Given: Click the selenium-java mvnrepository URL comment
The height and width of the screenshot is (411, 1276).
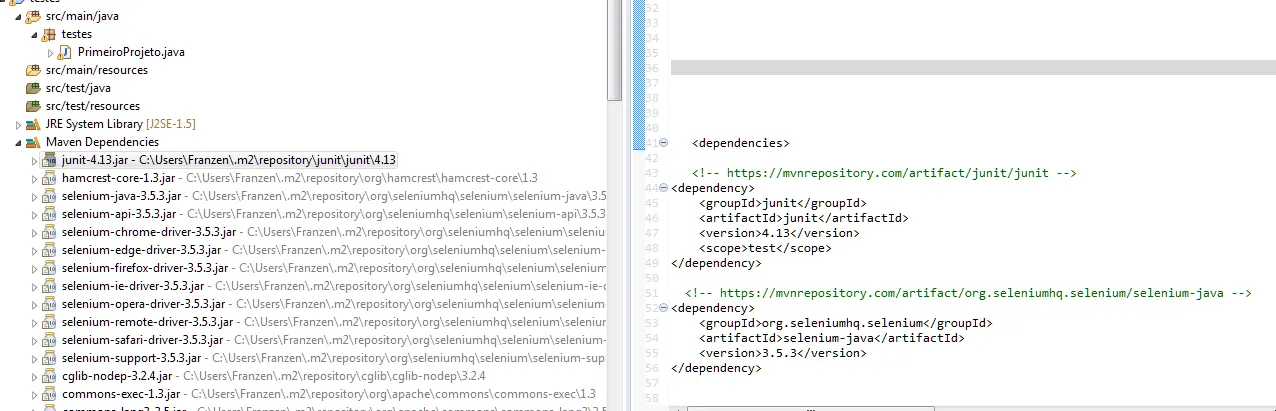Looking at the screenshot, I should (x=969, y=293).
